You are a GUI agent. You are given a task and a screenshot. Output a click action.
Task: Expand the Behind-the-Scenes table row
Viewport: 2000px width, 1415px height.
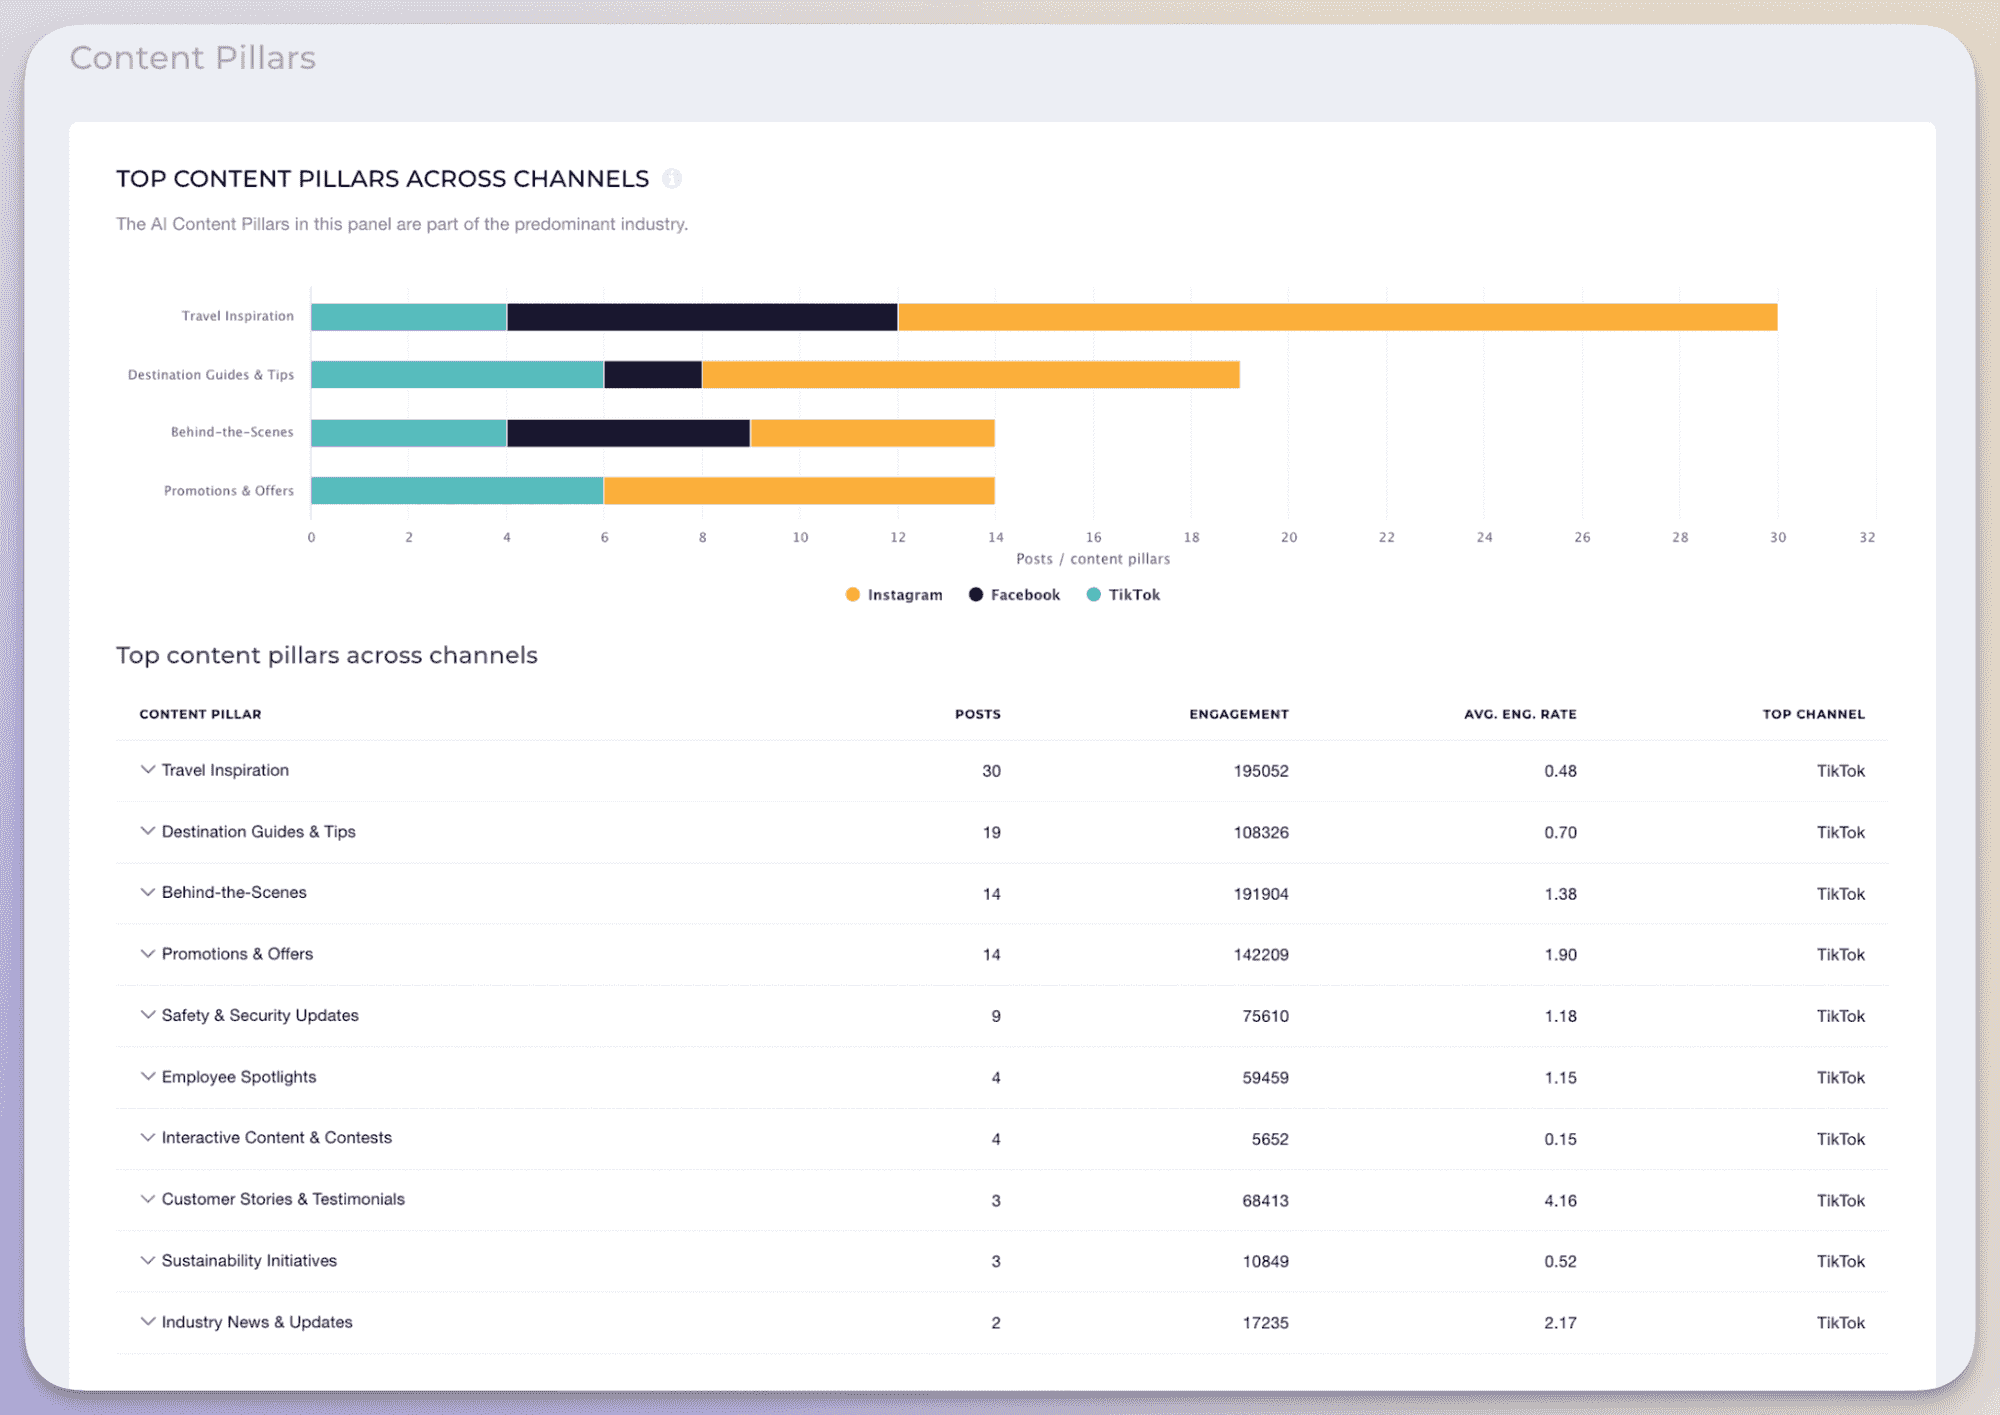148,892
